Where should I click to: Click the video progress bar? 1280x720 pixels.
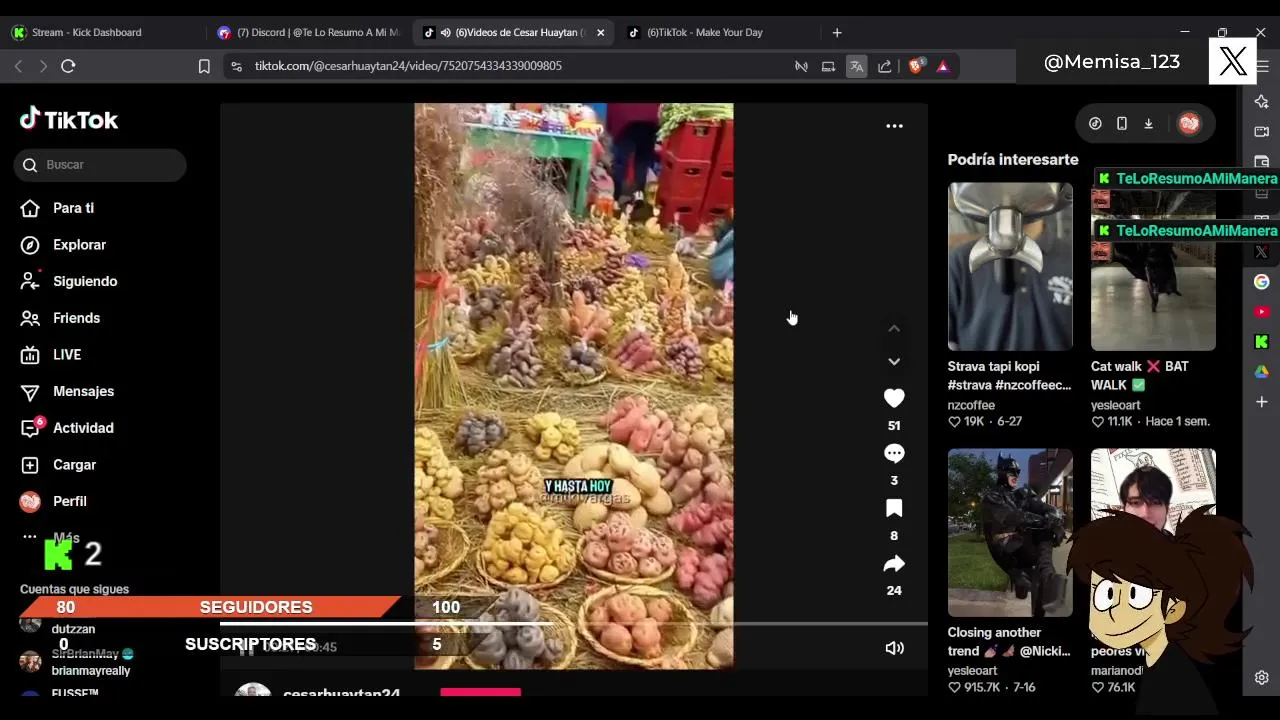(574, 624)
